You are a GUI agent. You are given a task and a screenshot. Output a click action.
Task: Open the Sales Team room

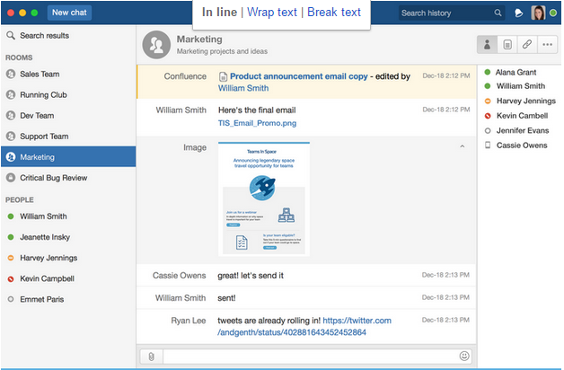pos(68,74)
